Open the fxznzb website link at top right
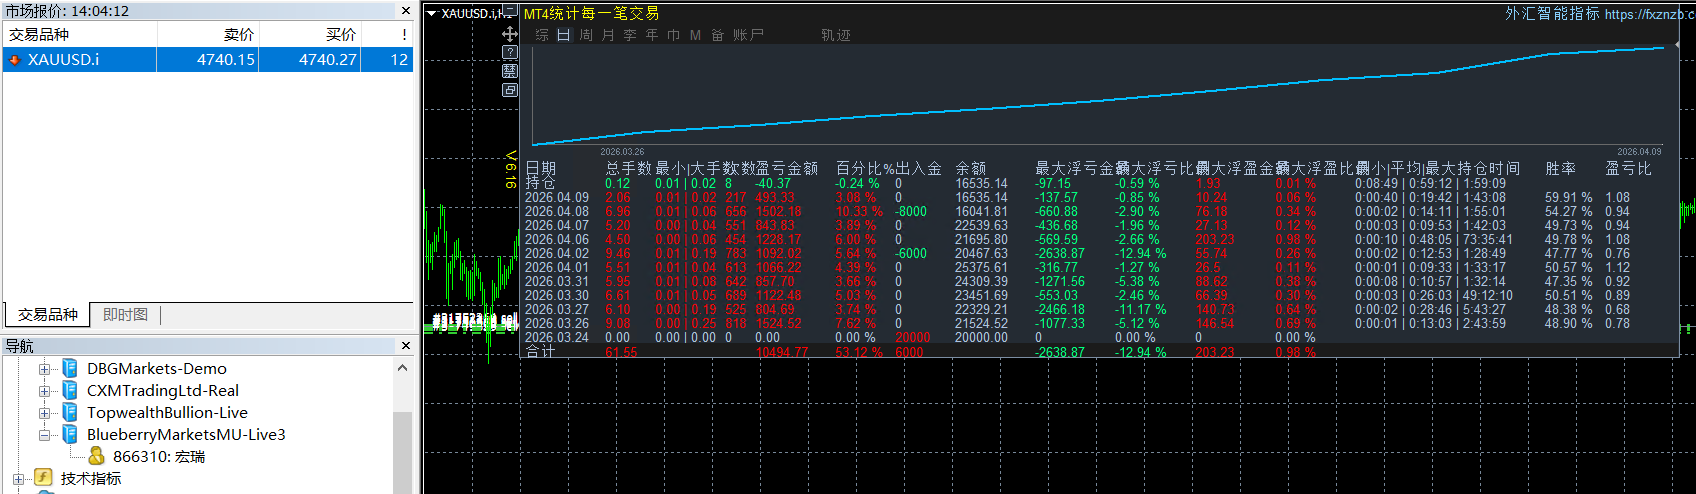Image resolution: width=1696 pixels, height=494 pixels. (x=1650, y=14)
